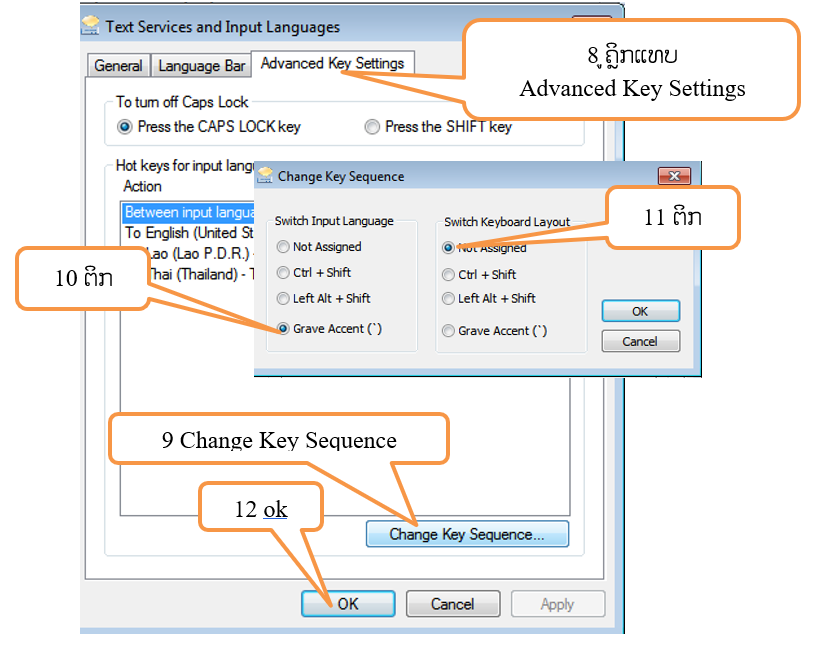Viewport: 820px width, 649px height.
Task: Choose Ctrl + Shift under Switch Keyboard Layout
Action: (x=449, y=275)
